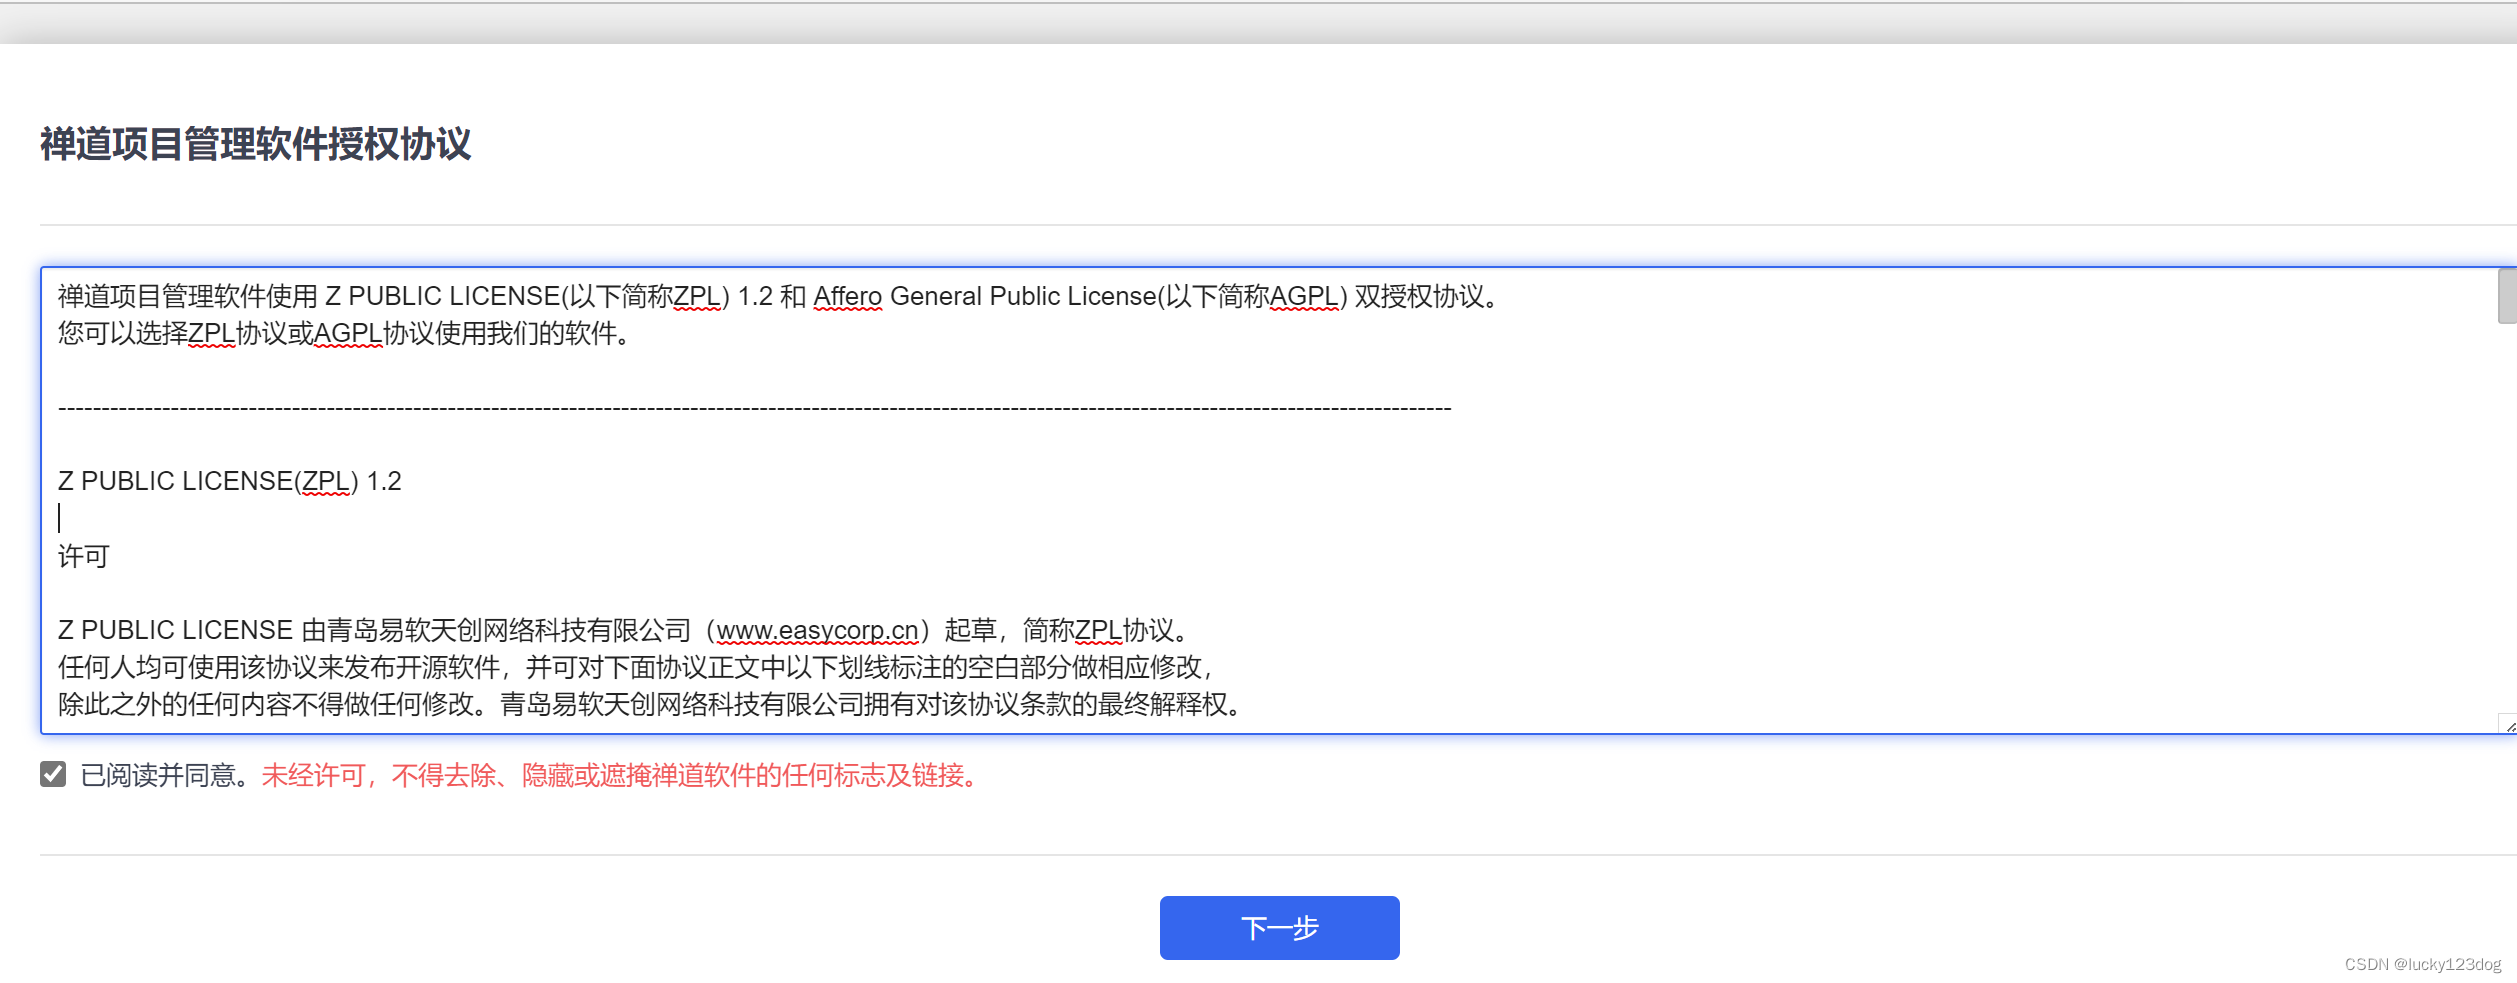Click the line beginning 除此之外的任何内容
The image size is (2517, 983).
[652, 704]
